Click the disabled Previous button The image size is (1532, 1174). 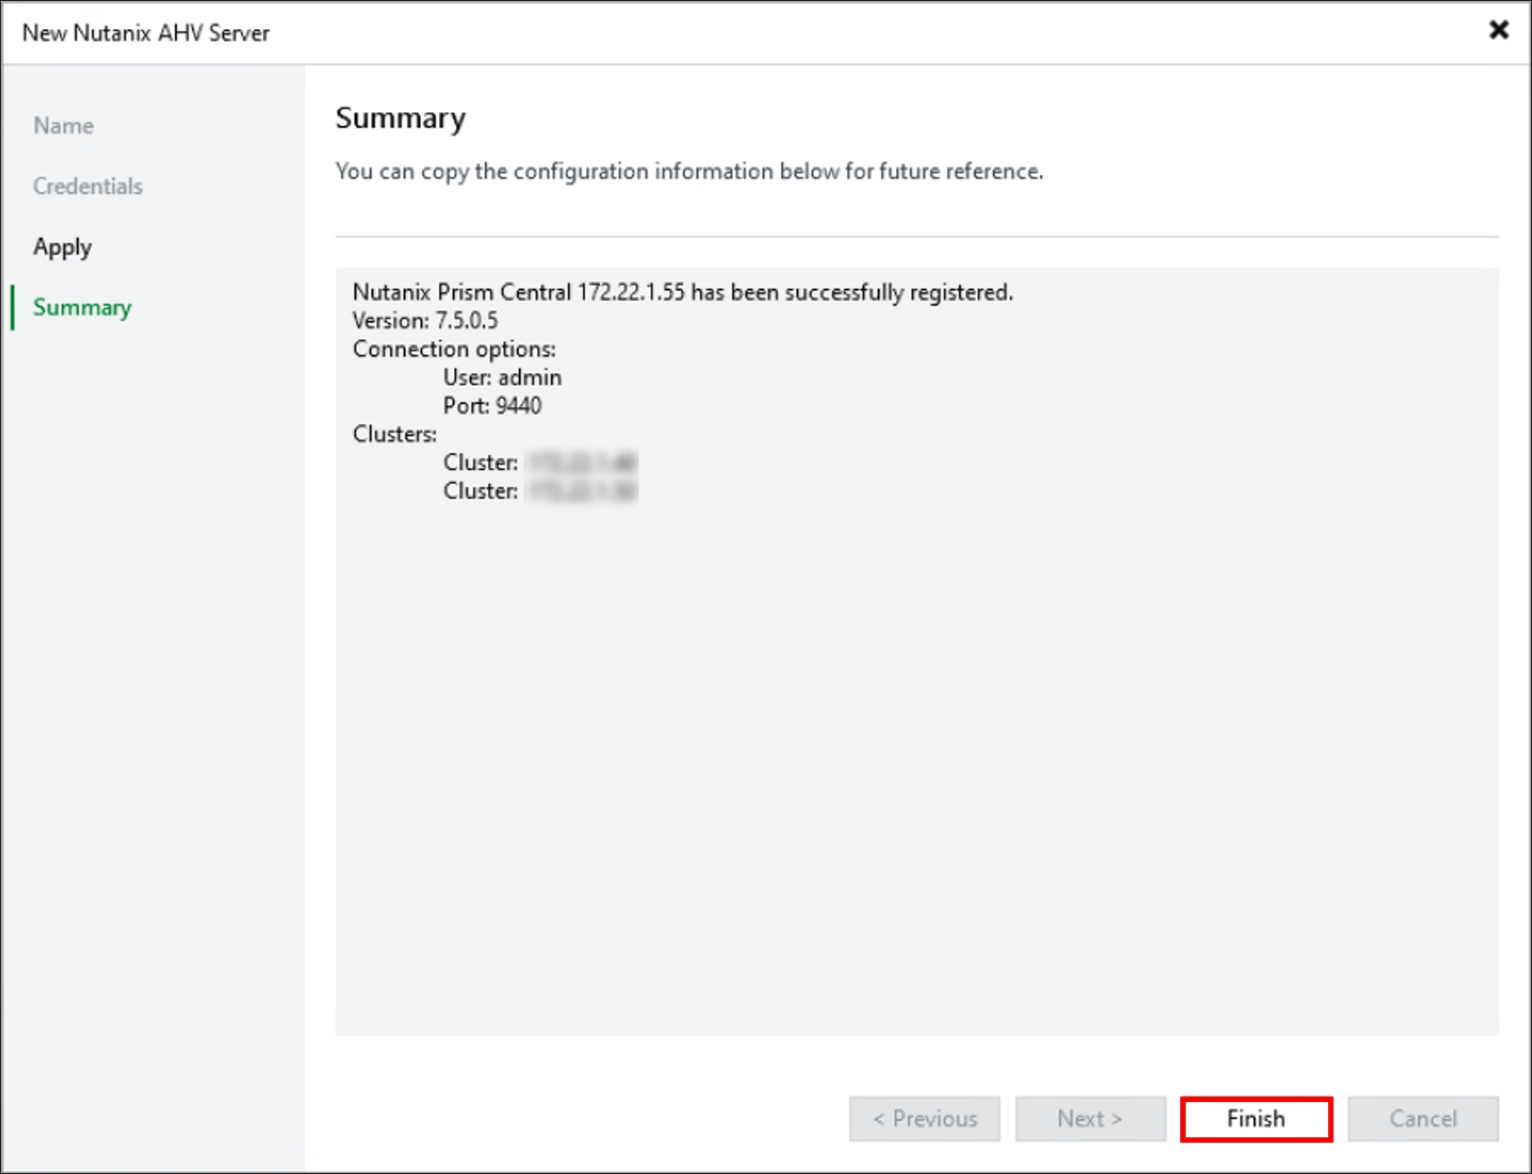click(924, 1118)
